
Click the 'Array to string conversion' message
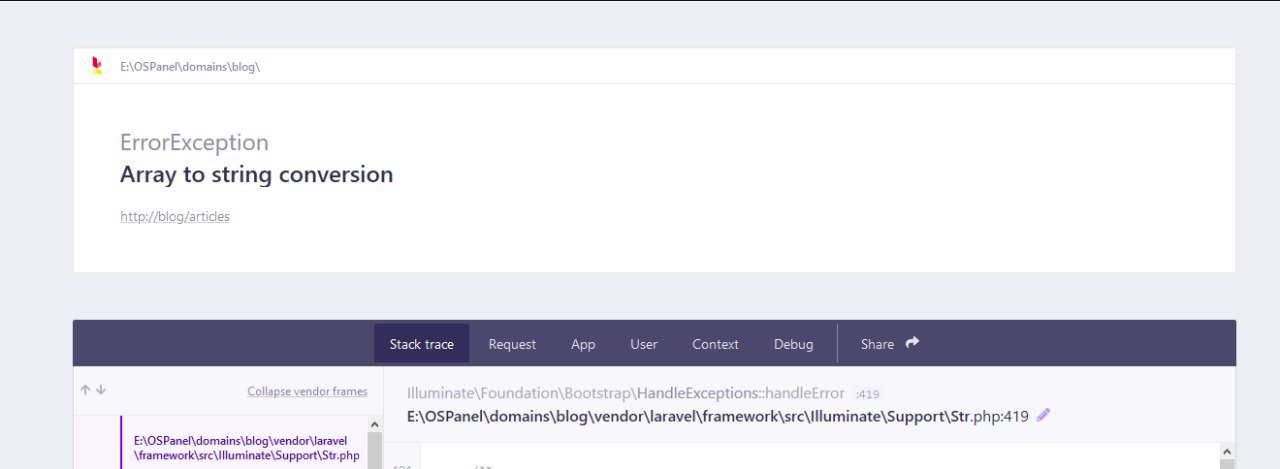(256, 174)
